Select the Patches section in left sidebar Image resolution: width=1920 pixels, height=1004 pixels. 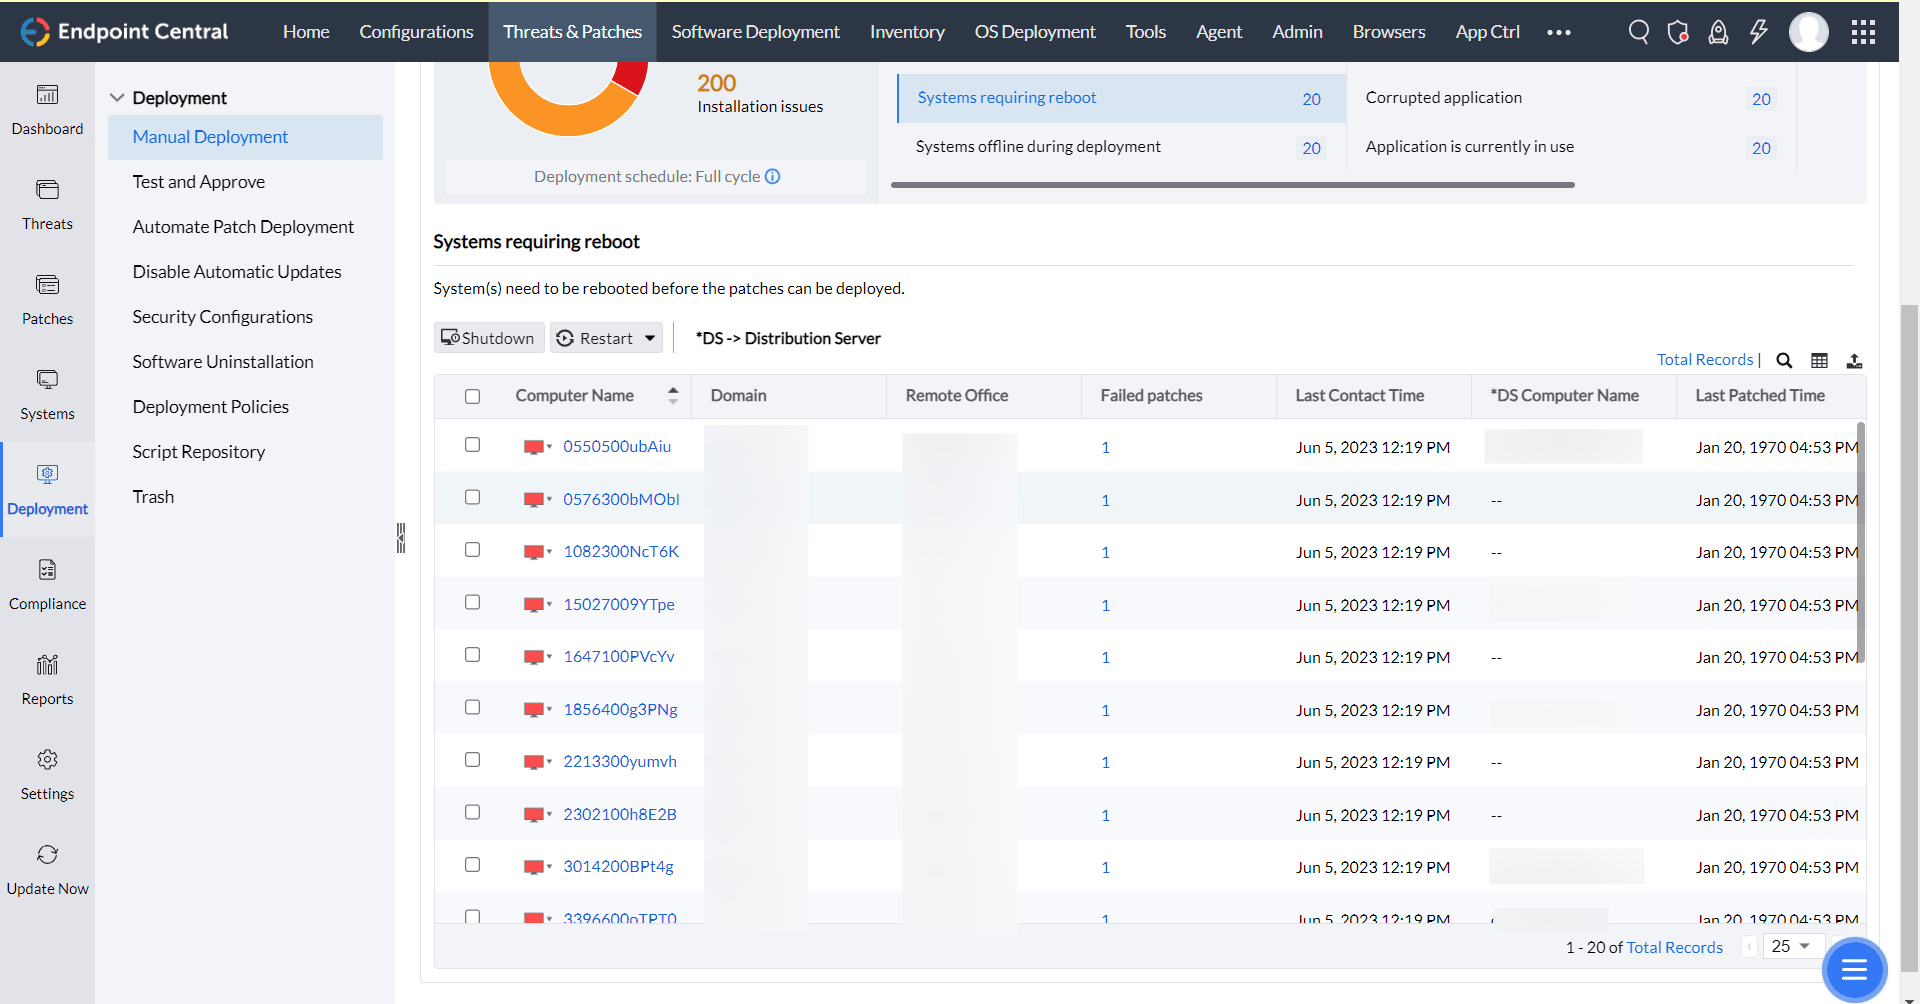point(47,298)
